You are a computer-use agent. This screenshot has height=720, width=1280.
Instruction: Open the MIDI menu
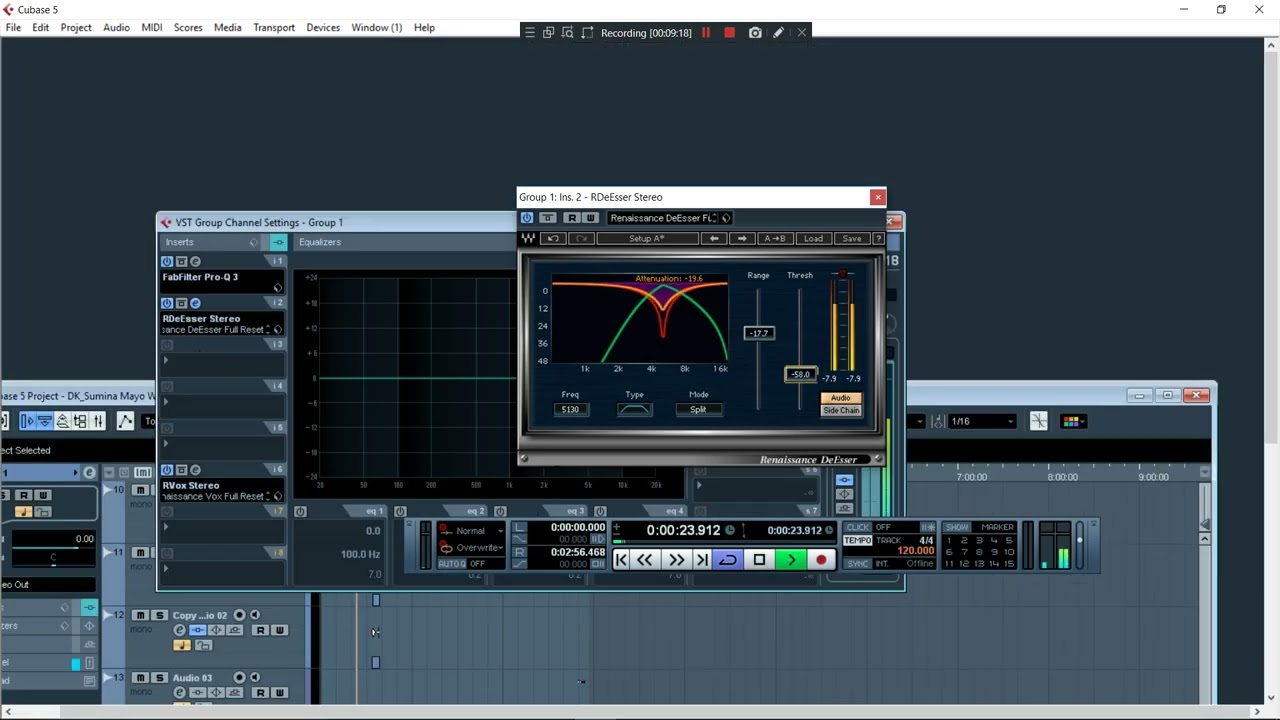point(152,27)
